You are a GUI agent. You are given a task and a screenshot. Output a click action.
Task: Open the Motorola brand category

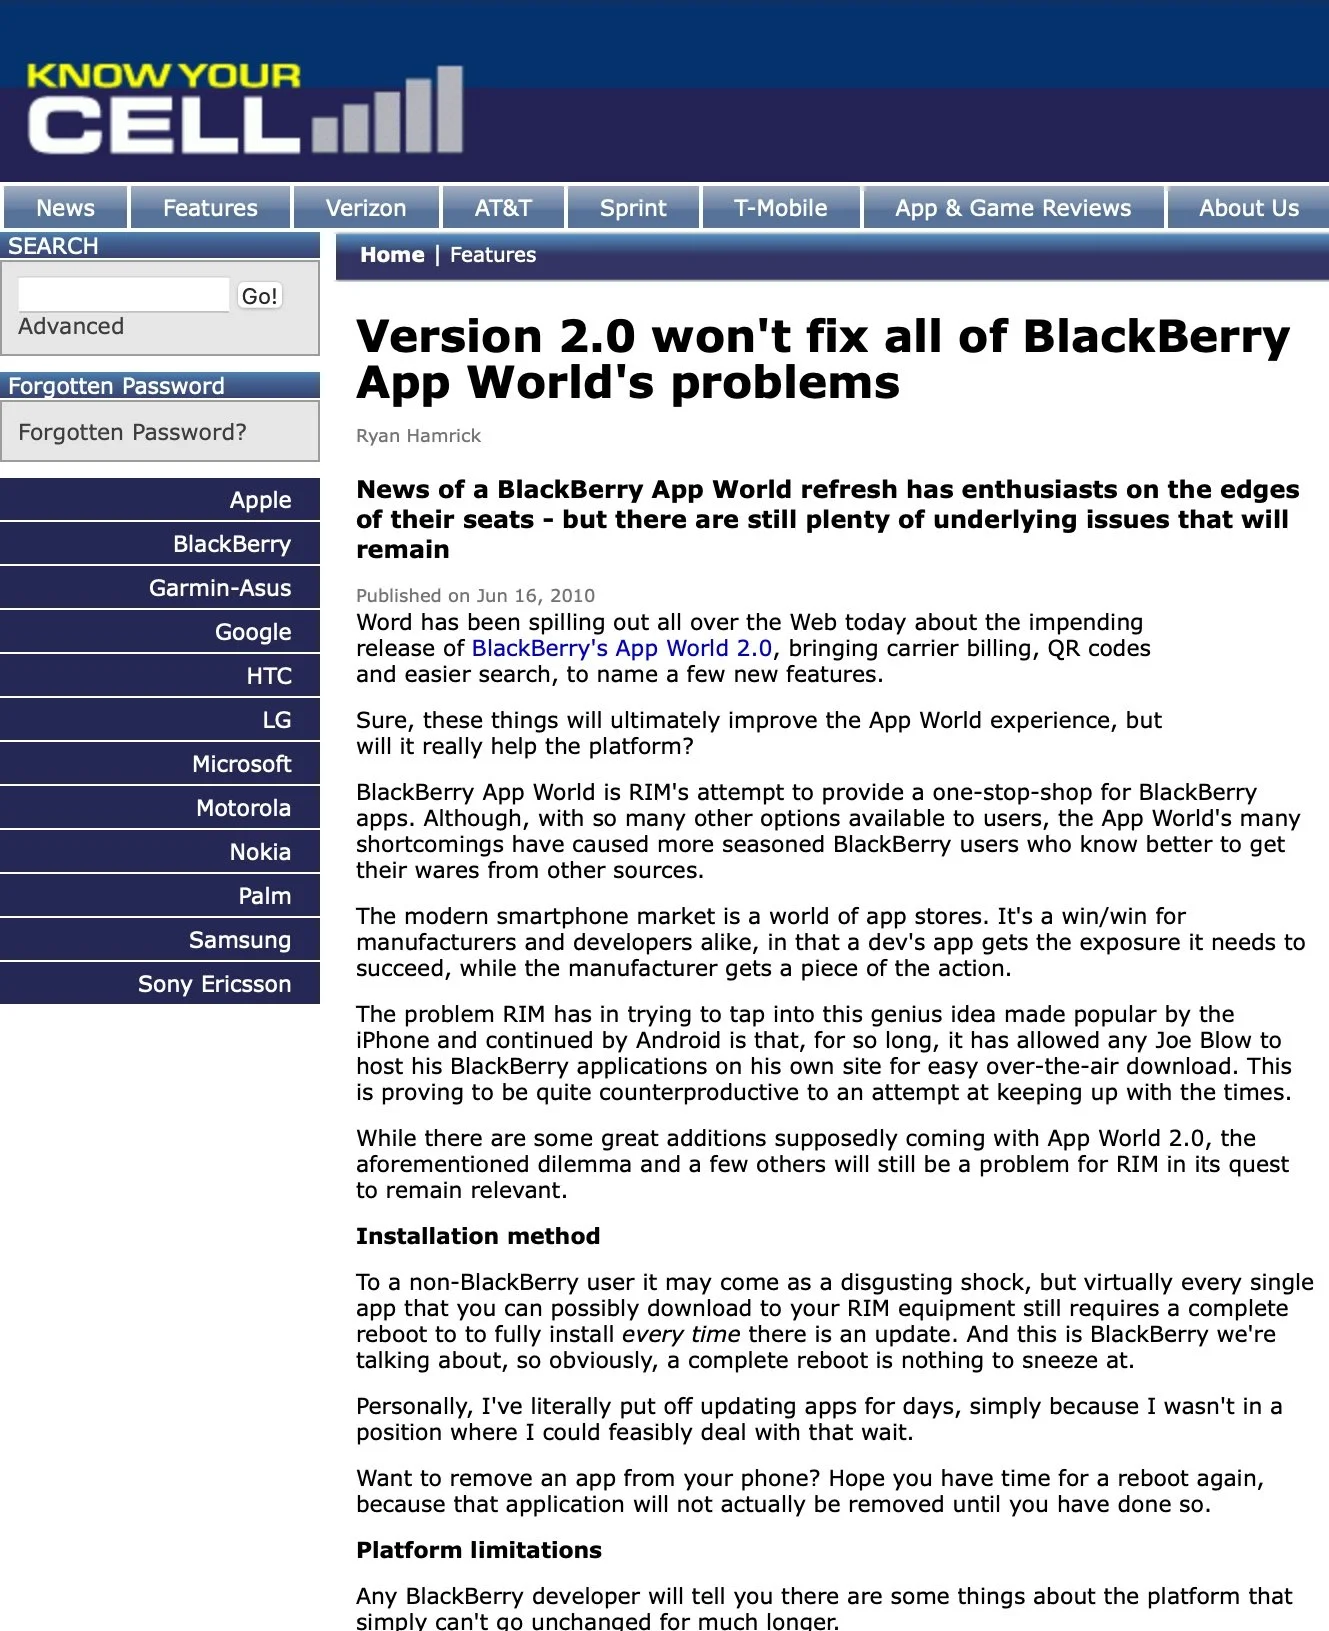[160, 808]
